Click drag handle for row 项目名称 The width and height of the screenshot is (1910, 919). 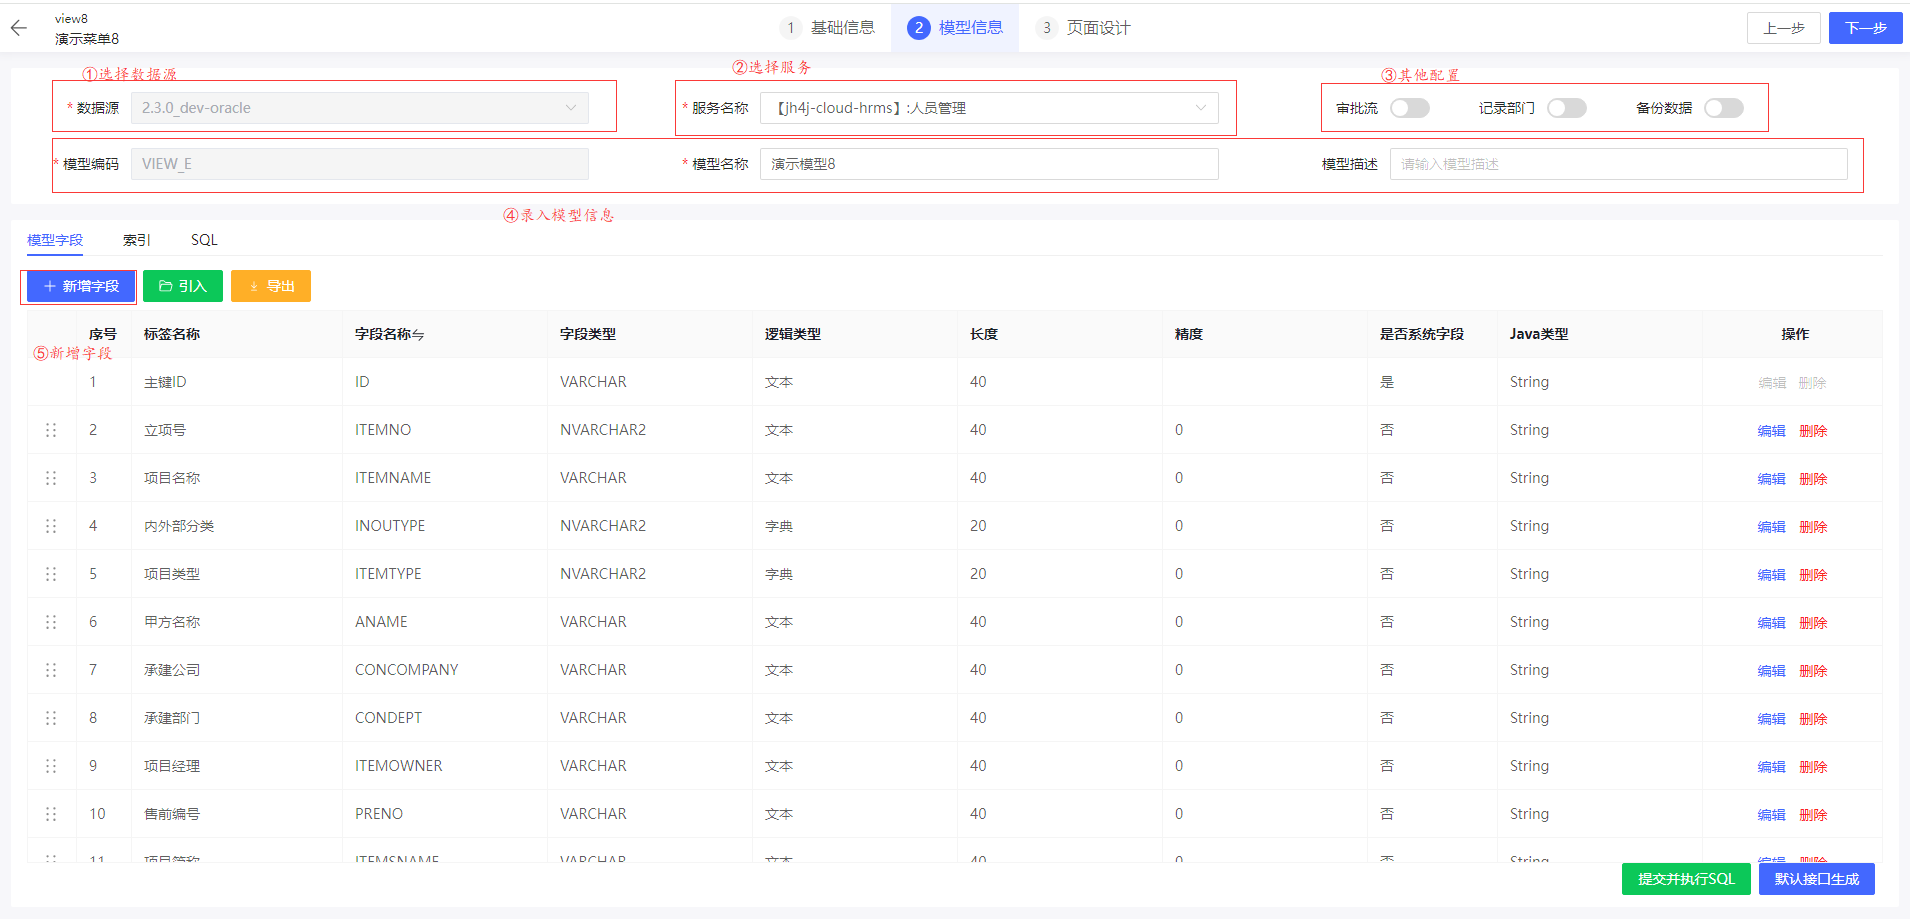coord(51,478)
